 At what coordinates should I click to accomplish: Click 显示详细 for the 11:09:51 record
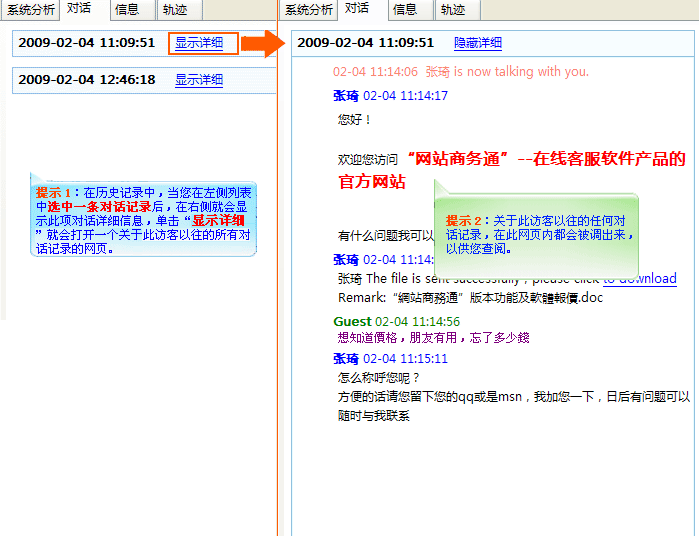coord(203,43)
